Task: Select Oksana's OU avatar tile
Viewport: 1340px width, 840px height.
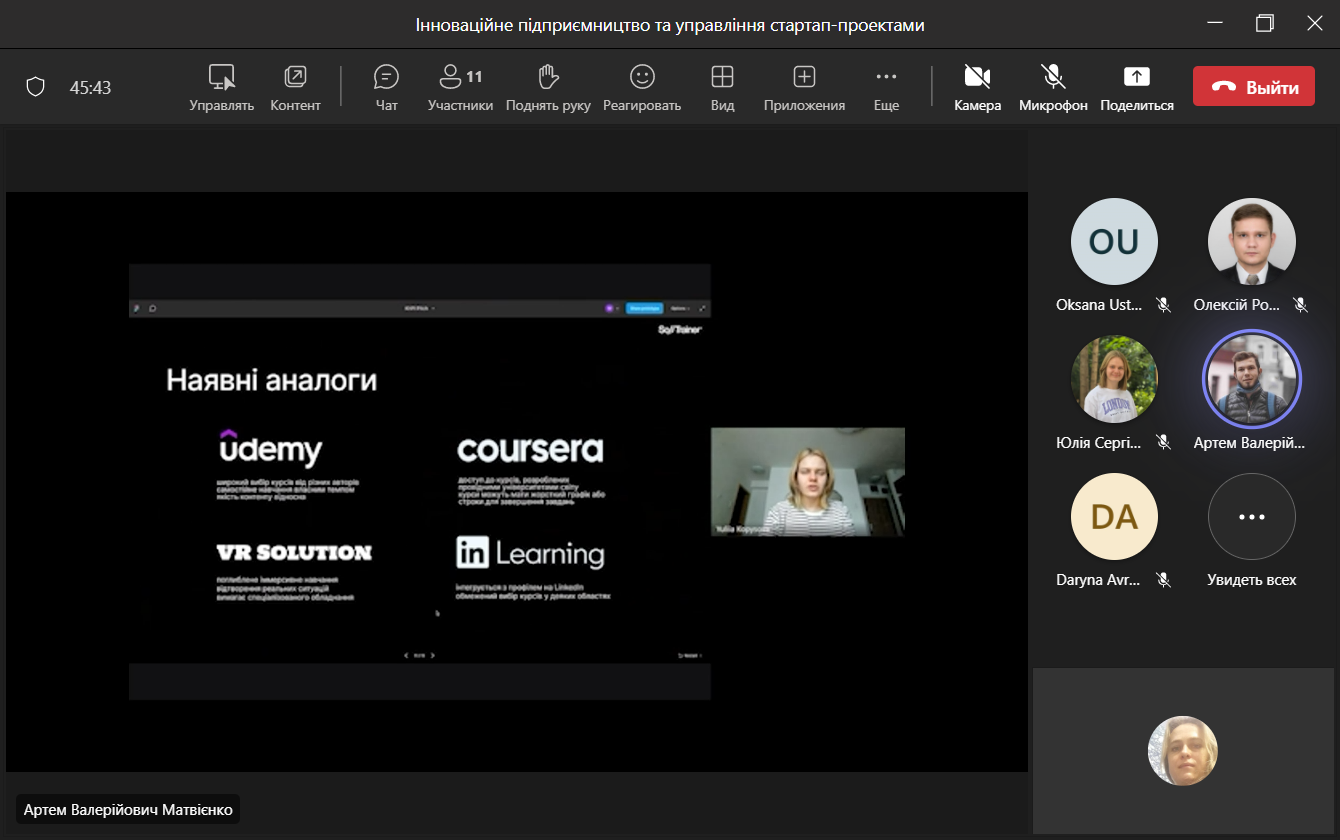Action: [x=1113, y=242]
